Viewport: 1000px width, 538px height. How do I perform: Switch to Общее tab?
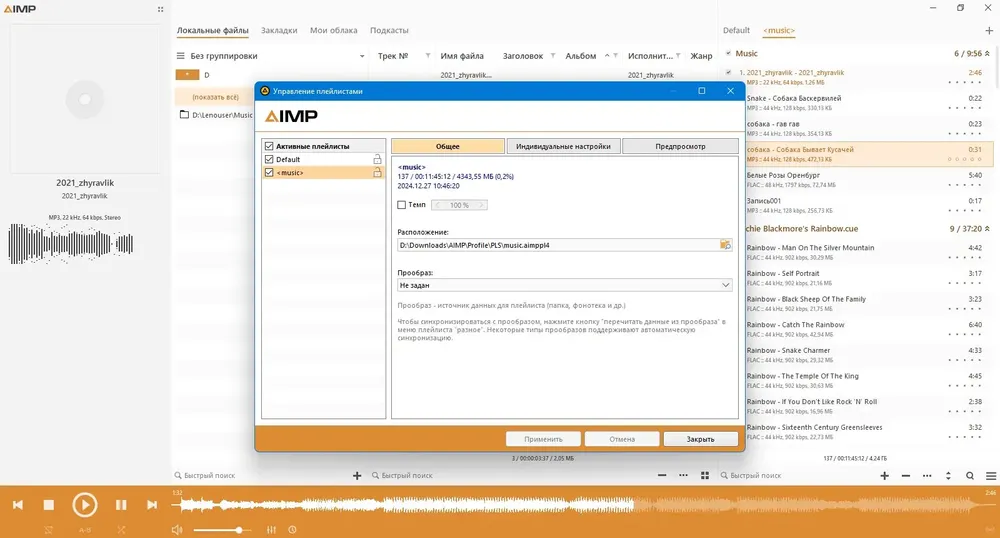pos(448,146)
